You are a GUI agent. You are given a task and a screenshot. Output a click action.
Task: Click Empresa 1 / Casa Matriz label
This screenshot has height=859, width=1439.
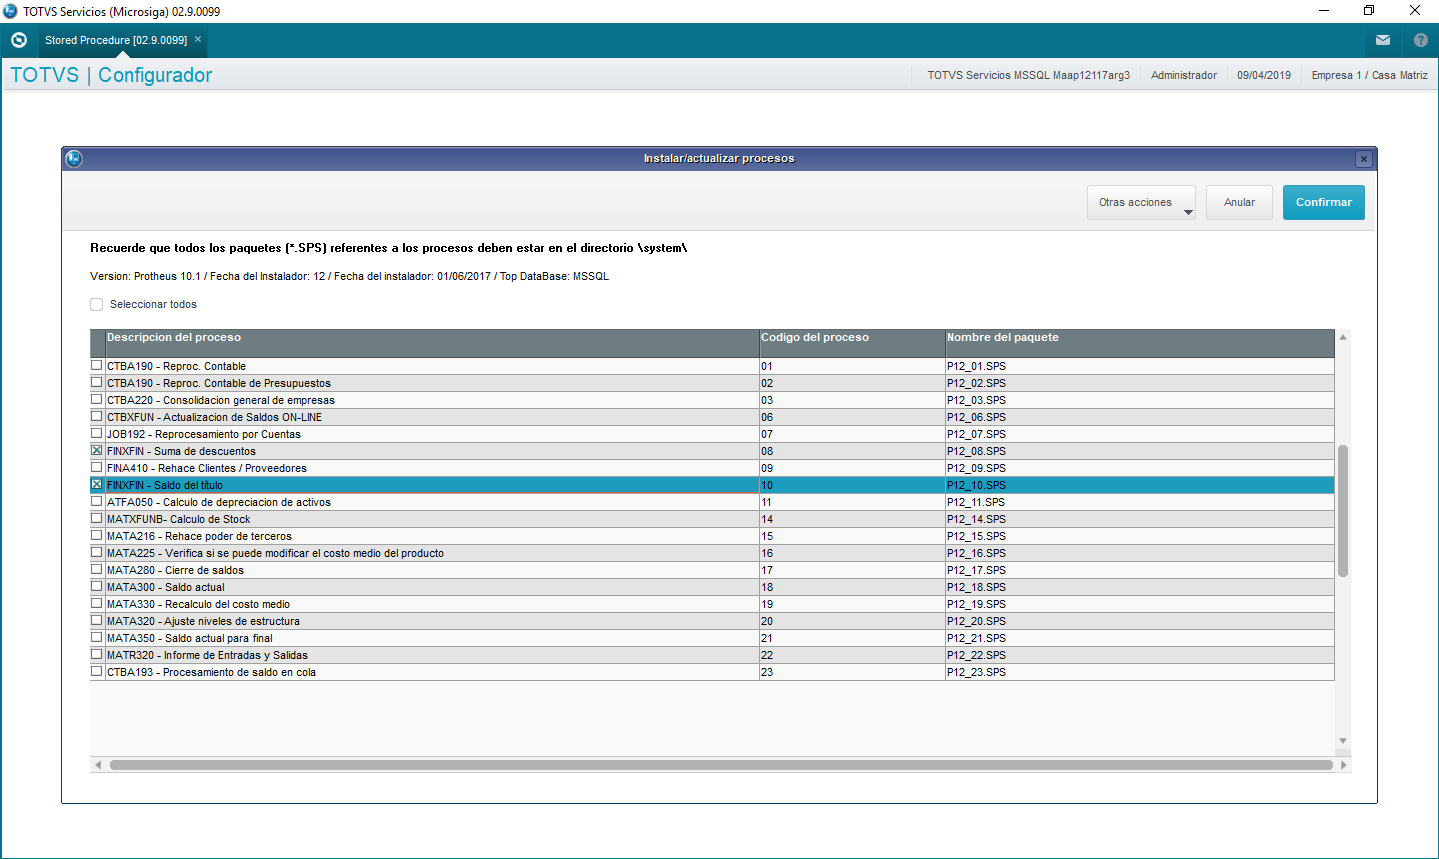pyautogui.click(x=1370, y=75)
